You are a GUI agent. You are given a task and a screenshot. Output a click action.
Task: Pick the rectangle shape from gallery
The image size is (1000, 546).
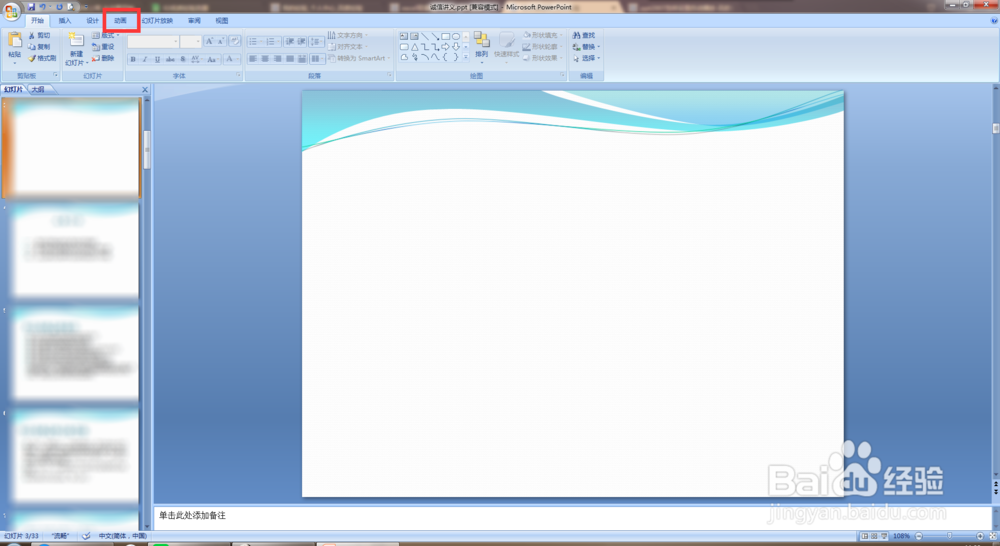446,36
